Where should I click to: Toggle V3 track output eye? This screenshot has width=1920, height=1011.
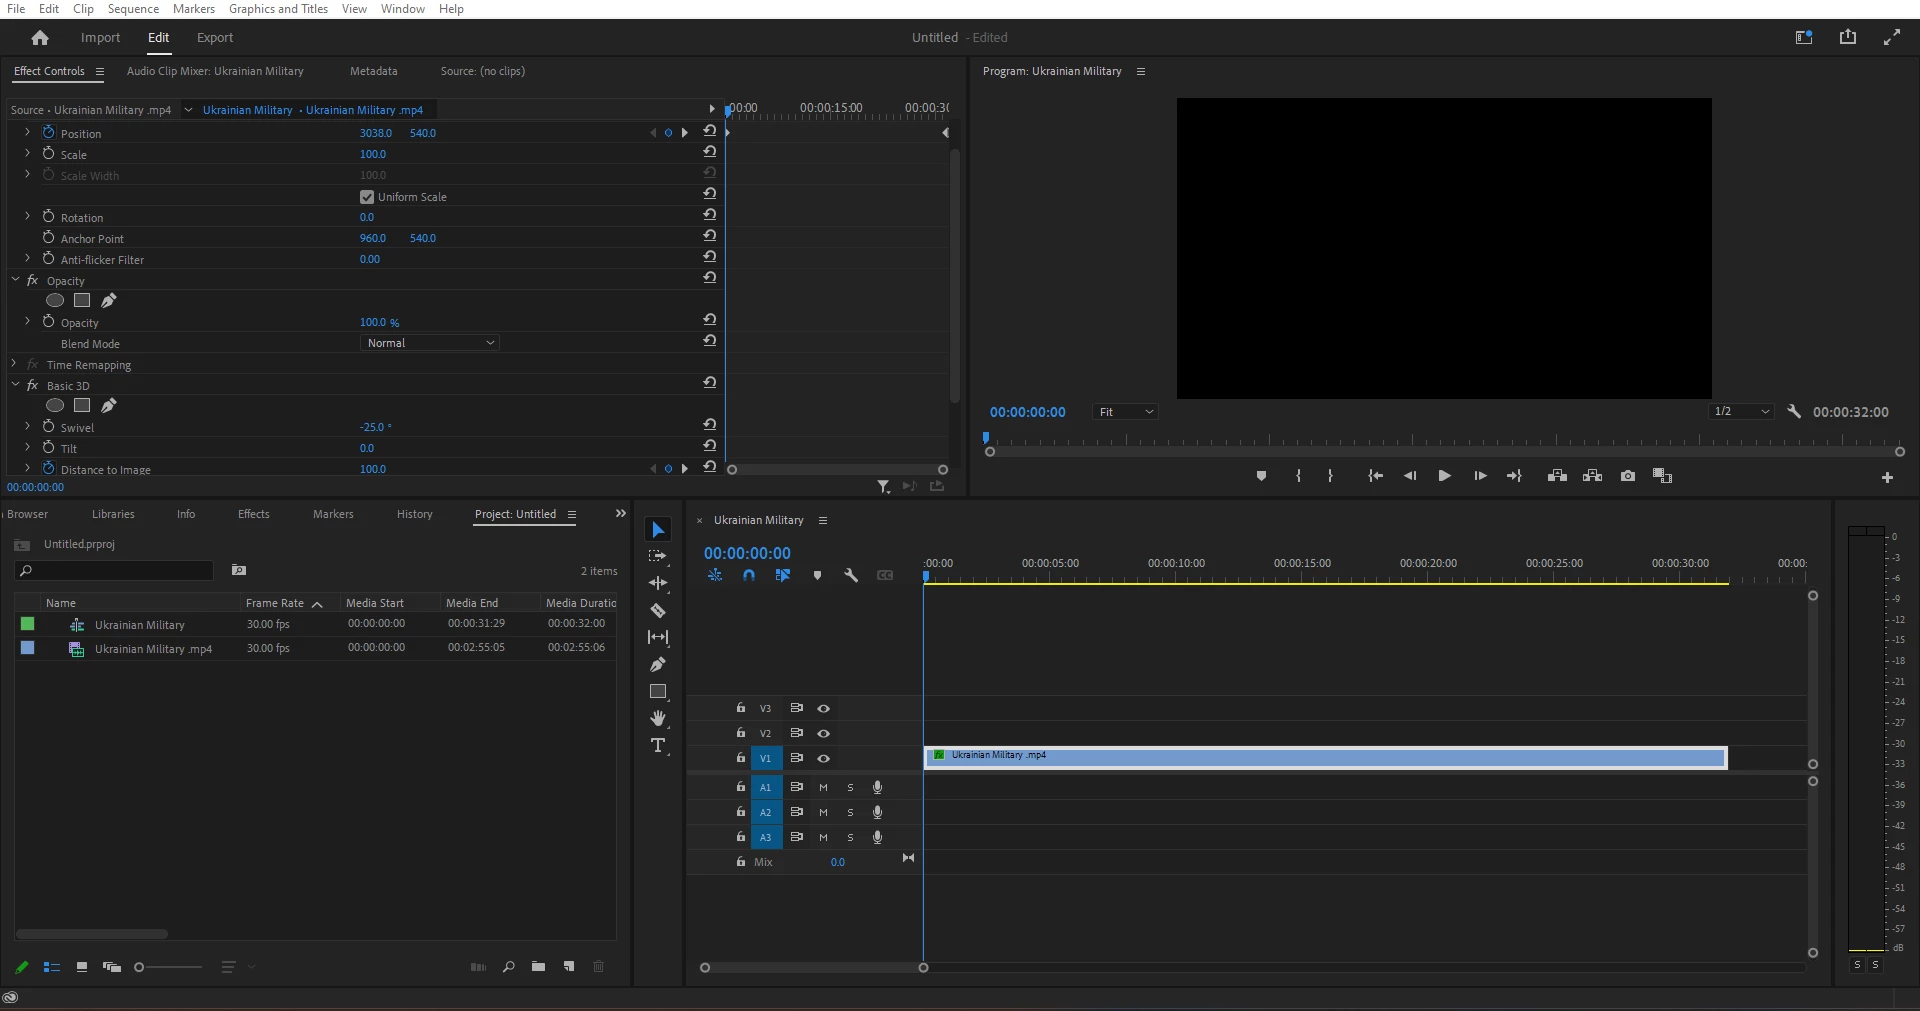824,708
